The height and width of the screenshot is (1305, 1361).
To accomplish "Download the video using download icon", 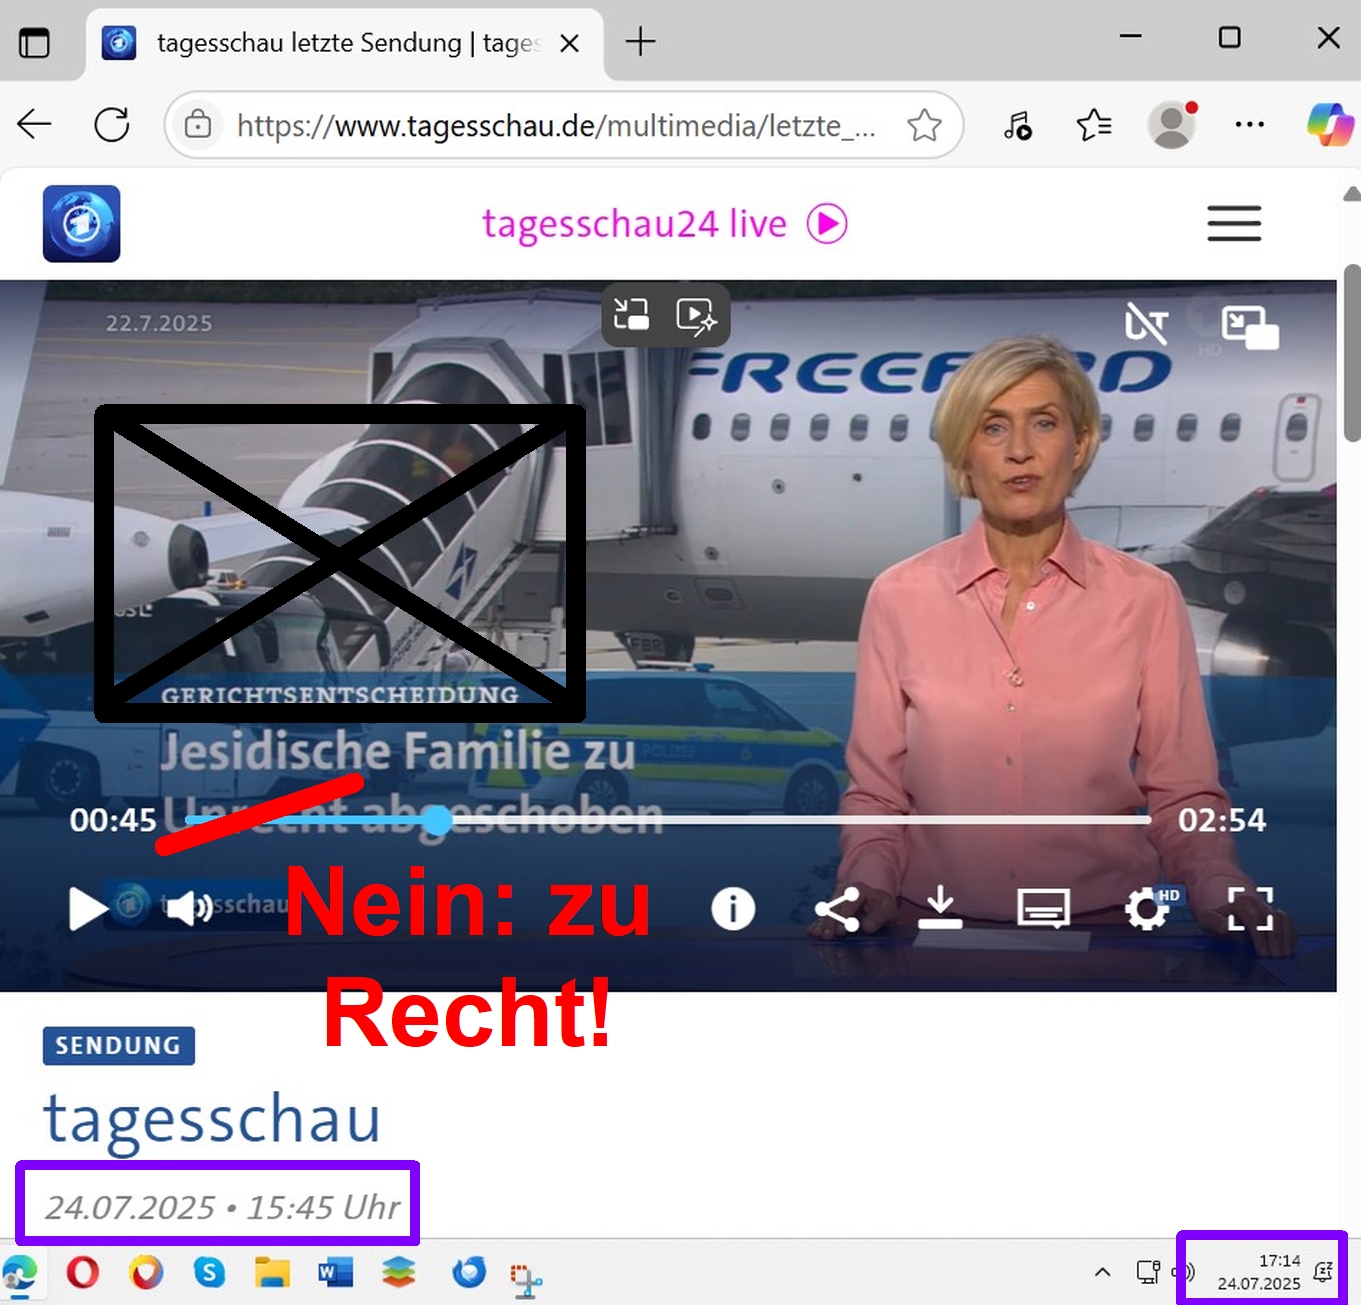I will click(x=940, y=908).
